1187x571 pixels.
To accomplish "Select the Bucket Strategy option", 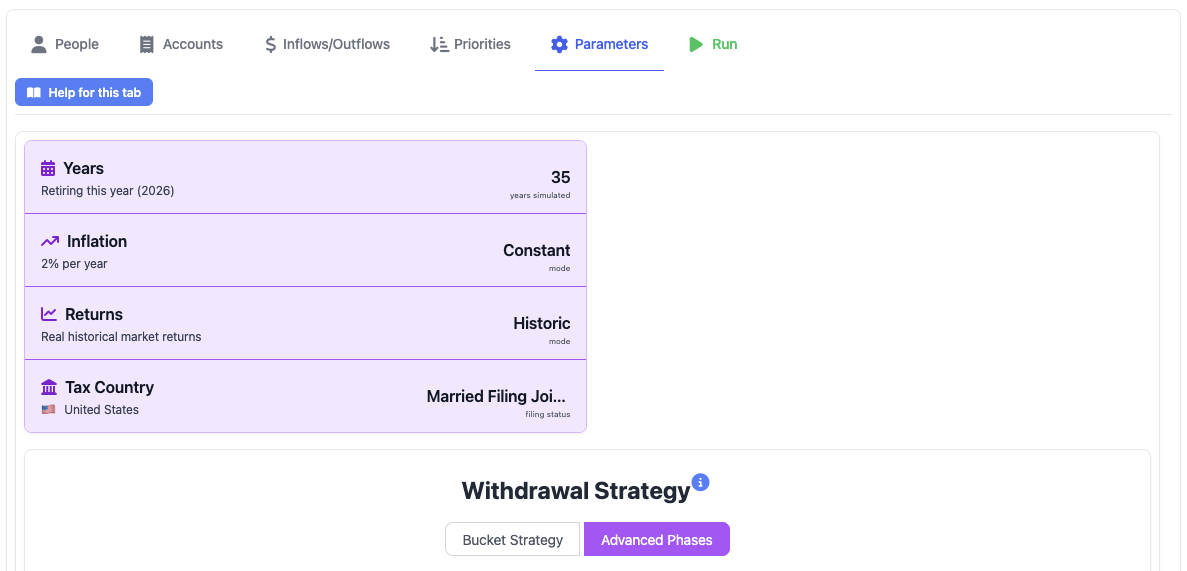I will click(512, 539).
